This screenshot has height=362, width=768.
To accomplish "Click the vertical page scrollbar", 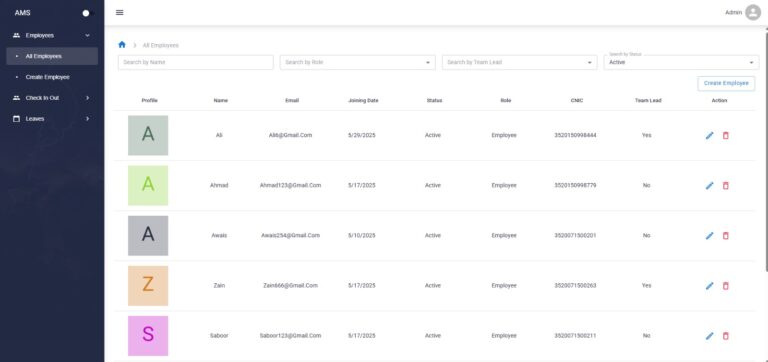I will pos(766,151).
